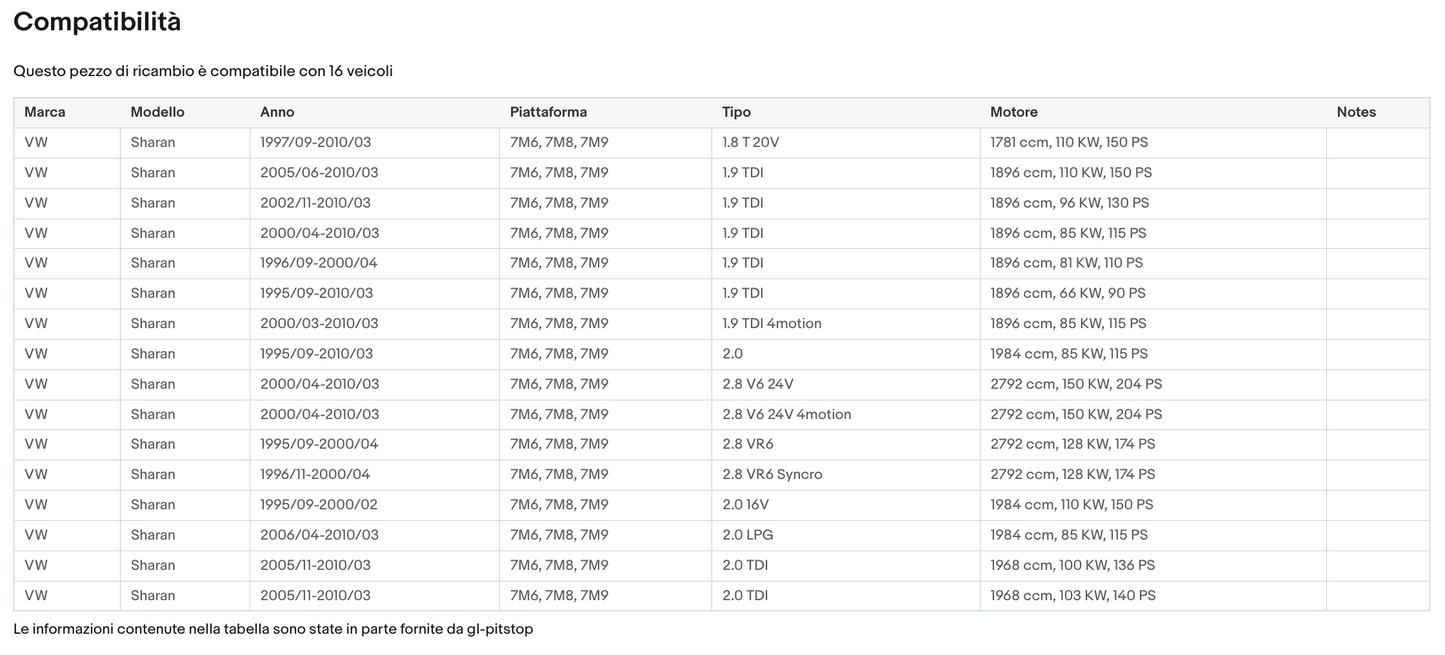Click the 1.9 TDI 4motion cell
1445x655 pixels.
[771, 323]
